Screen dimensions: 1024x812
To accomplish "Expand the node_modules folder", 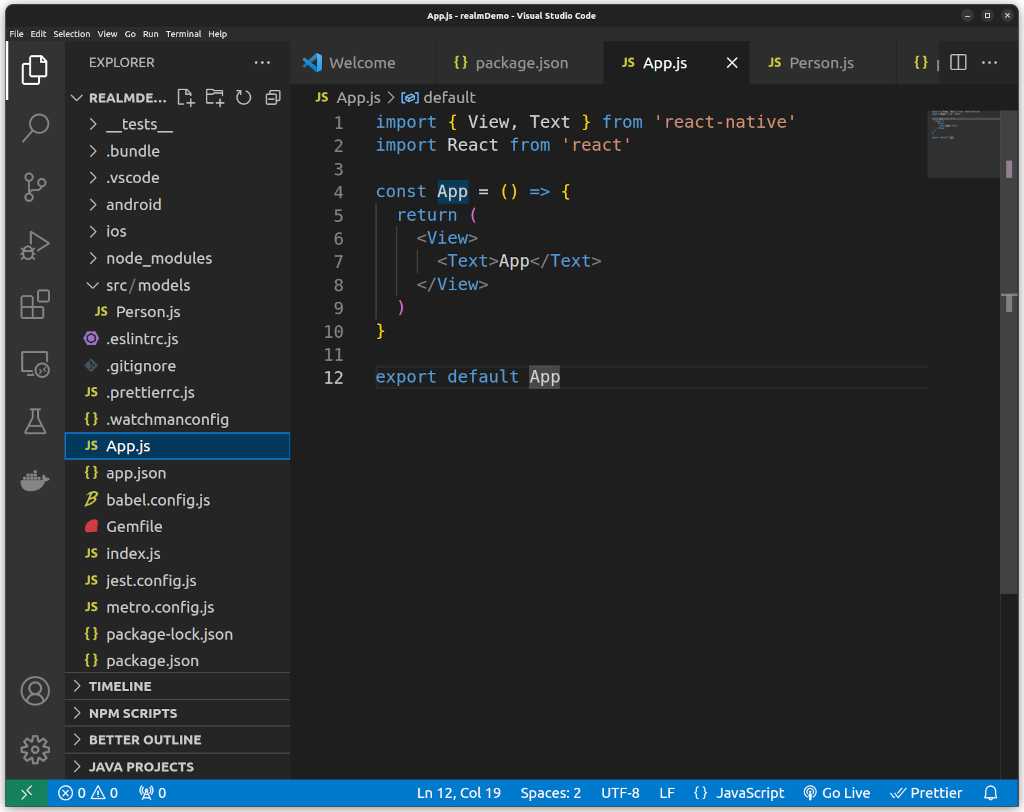I will (x=178, y=258).
